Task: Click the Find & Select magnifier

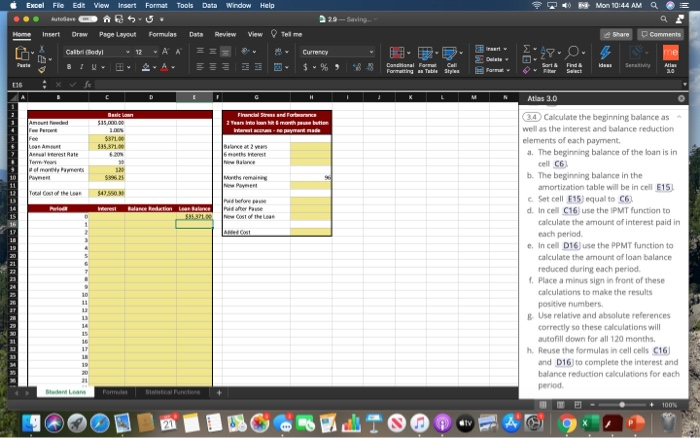Action: click(574, 59)
